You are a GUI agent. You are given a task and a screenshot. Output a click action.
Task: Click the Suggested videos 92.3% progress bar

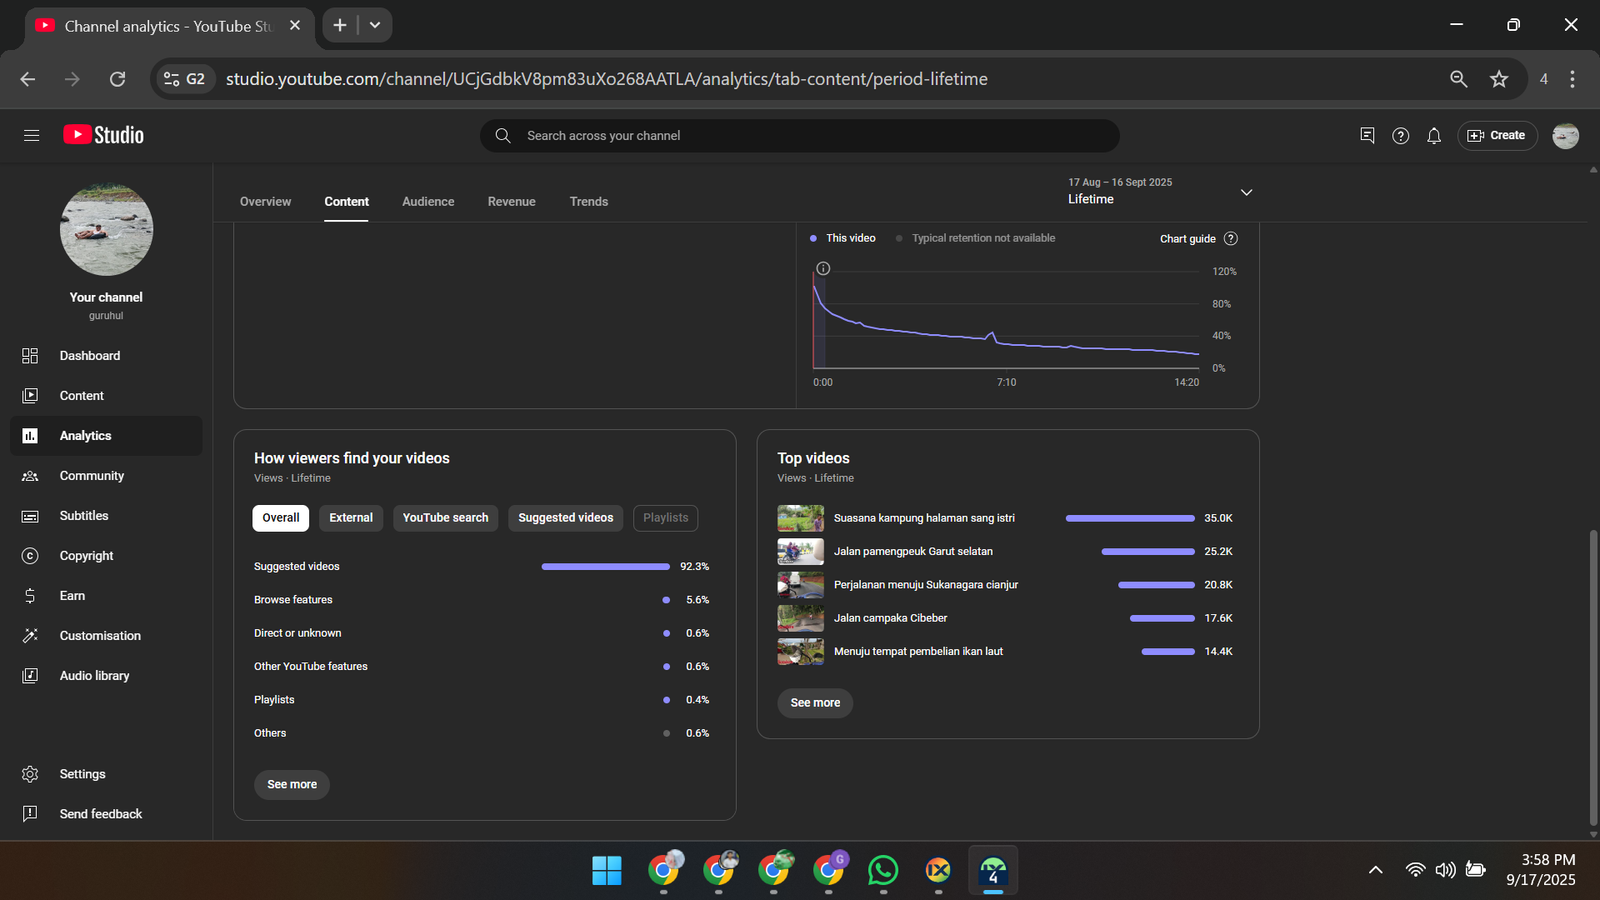pyautogui.click(x=605, y=567)
